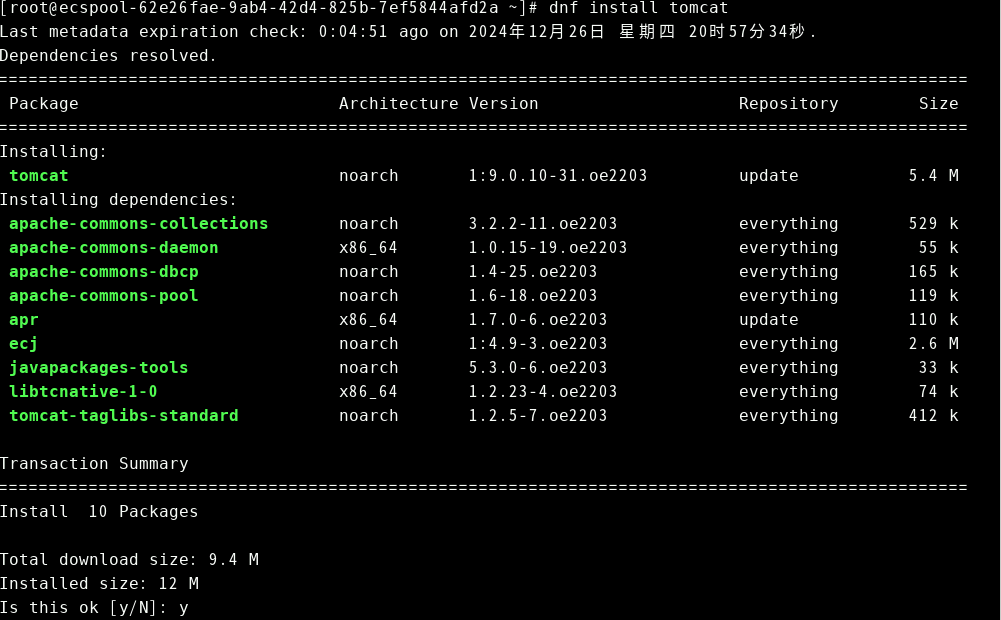1001x620 pixels.
Task: Click version '1.0.15-19.oe2203'
Action: coord(548,248)
